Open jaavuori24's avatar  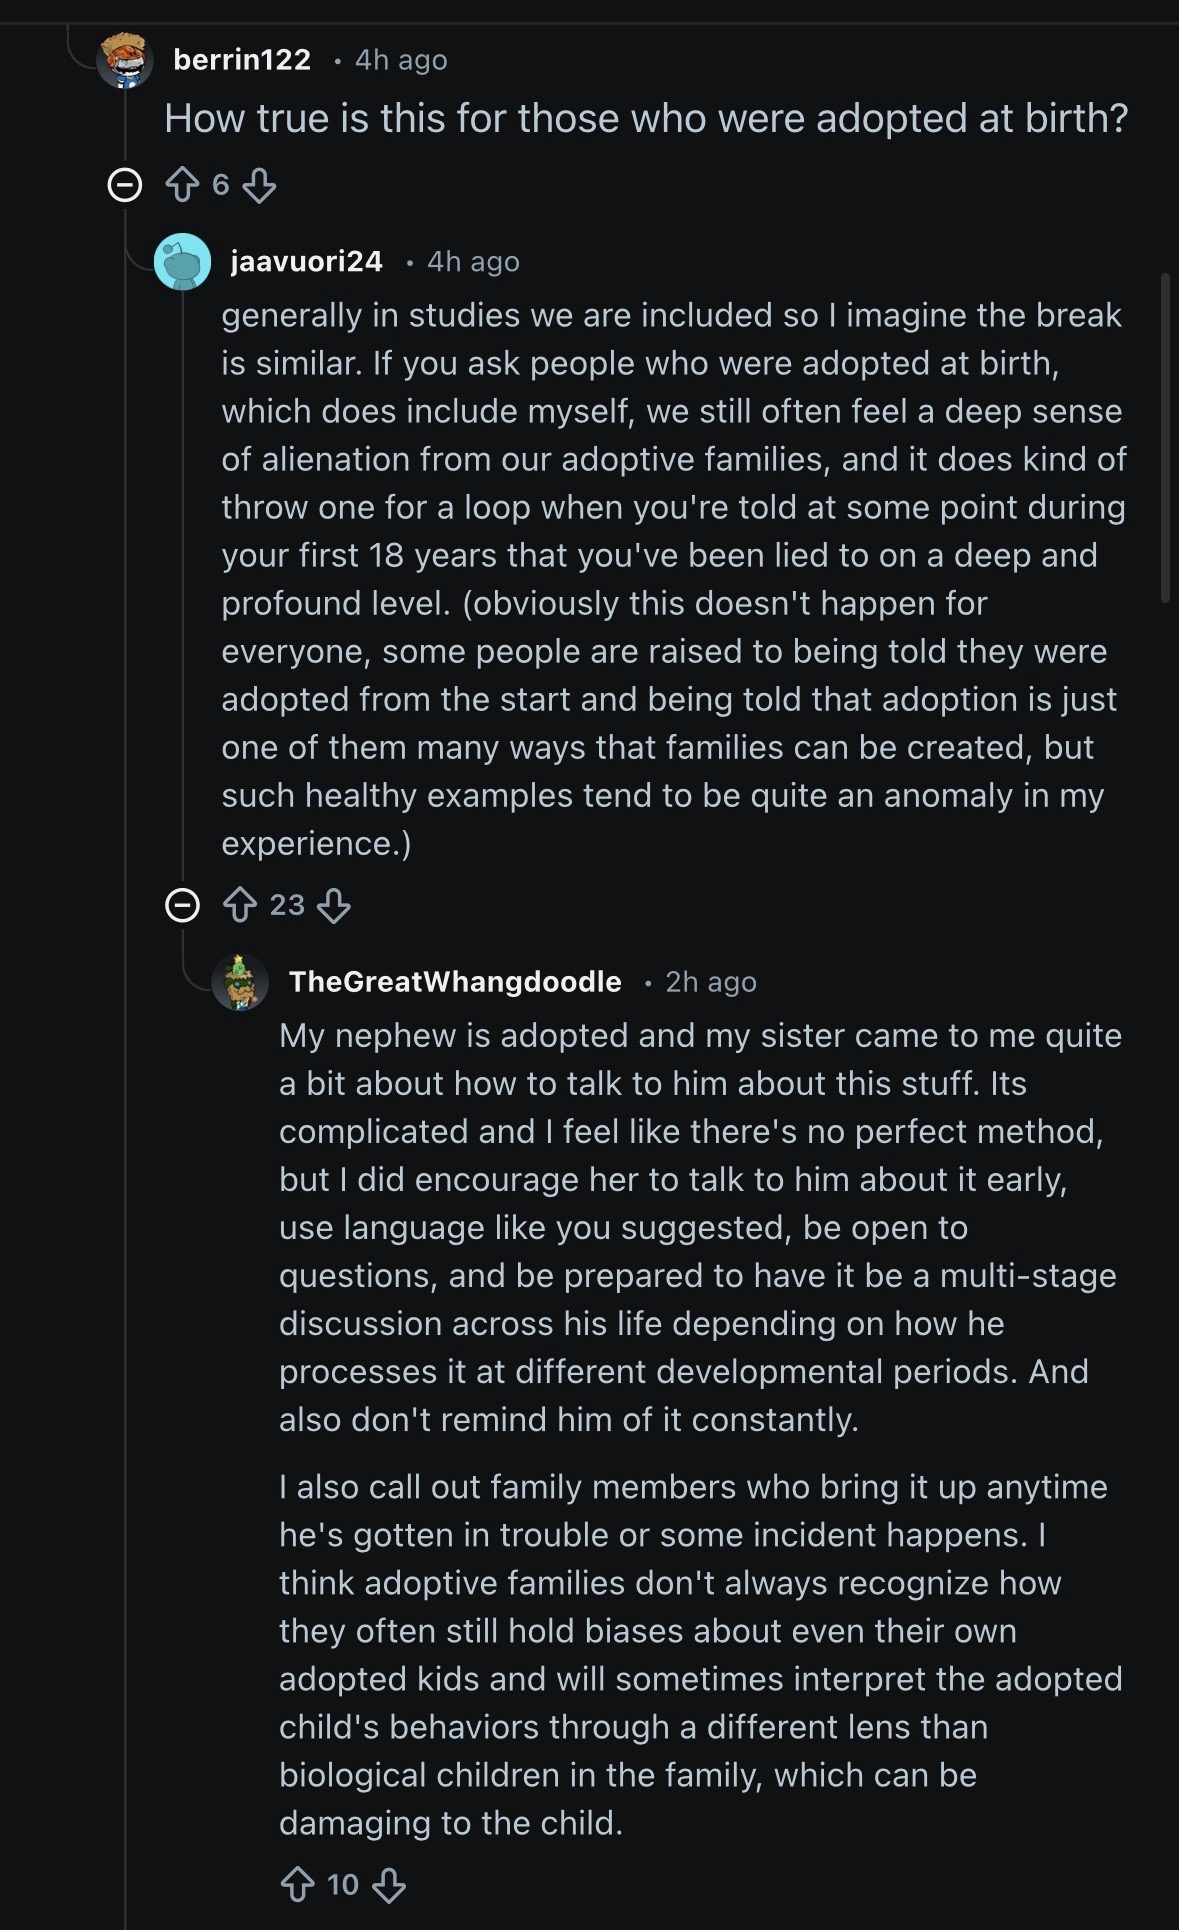[182, 262]
